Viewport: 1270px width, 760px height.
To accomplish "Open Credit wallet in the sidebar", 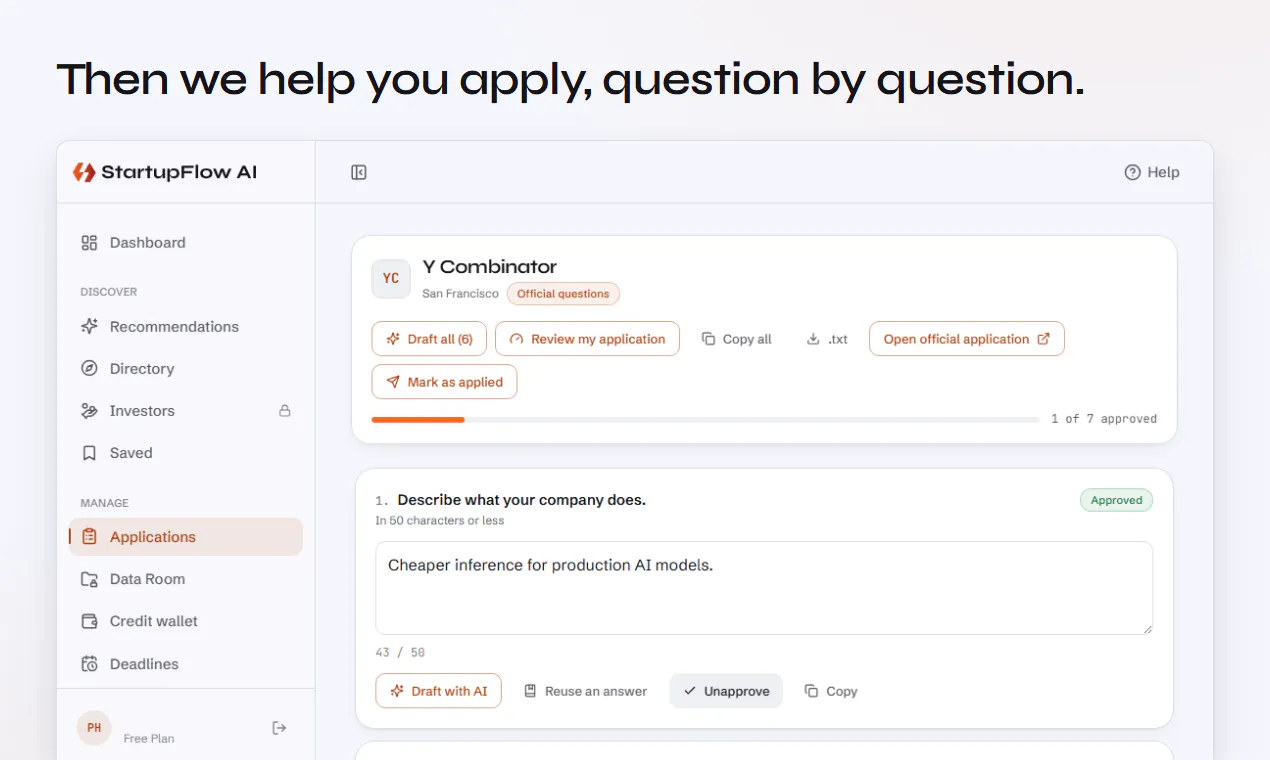I will click(185, 621).
